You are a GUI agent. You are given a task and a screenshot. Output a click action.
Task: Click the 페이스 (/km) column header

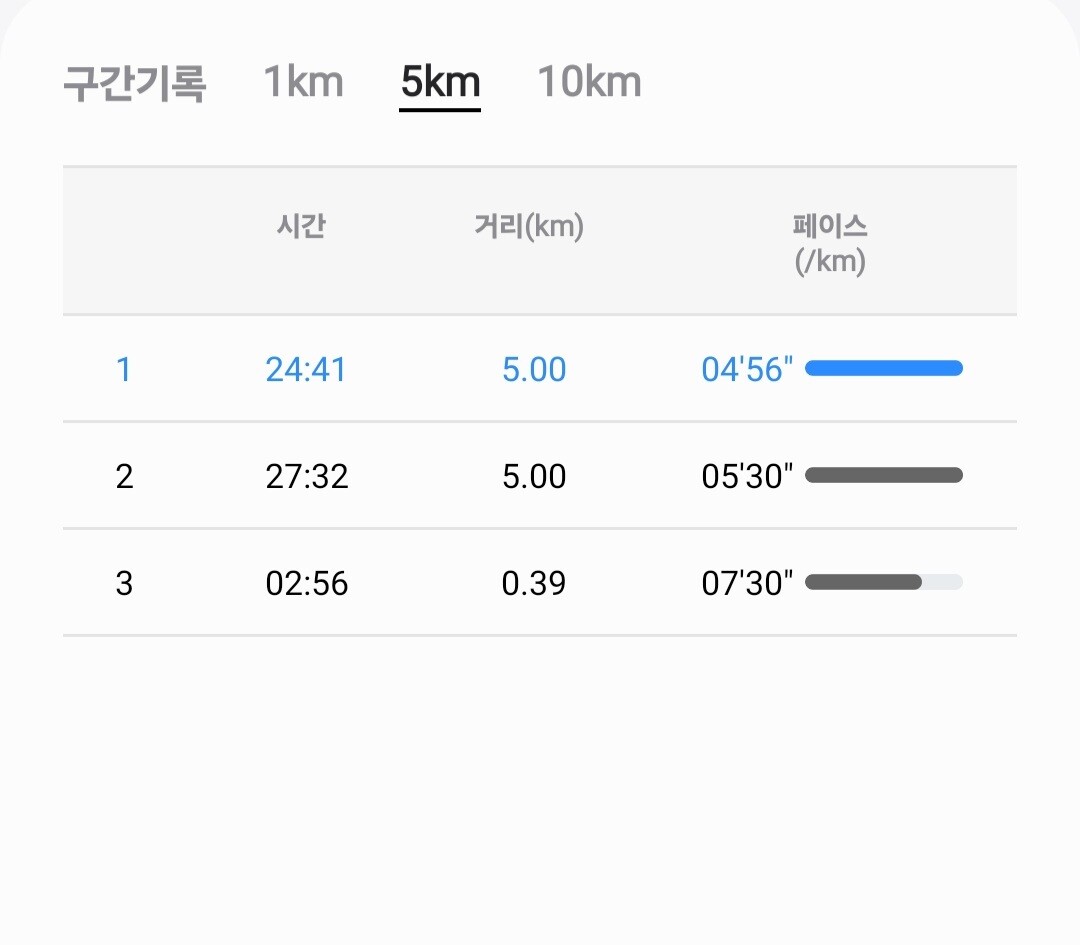829,244
